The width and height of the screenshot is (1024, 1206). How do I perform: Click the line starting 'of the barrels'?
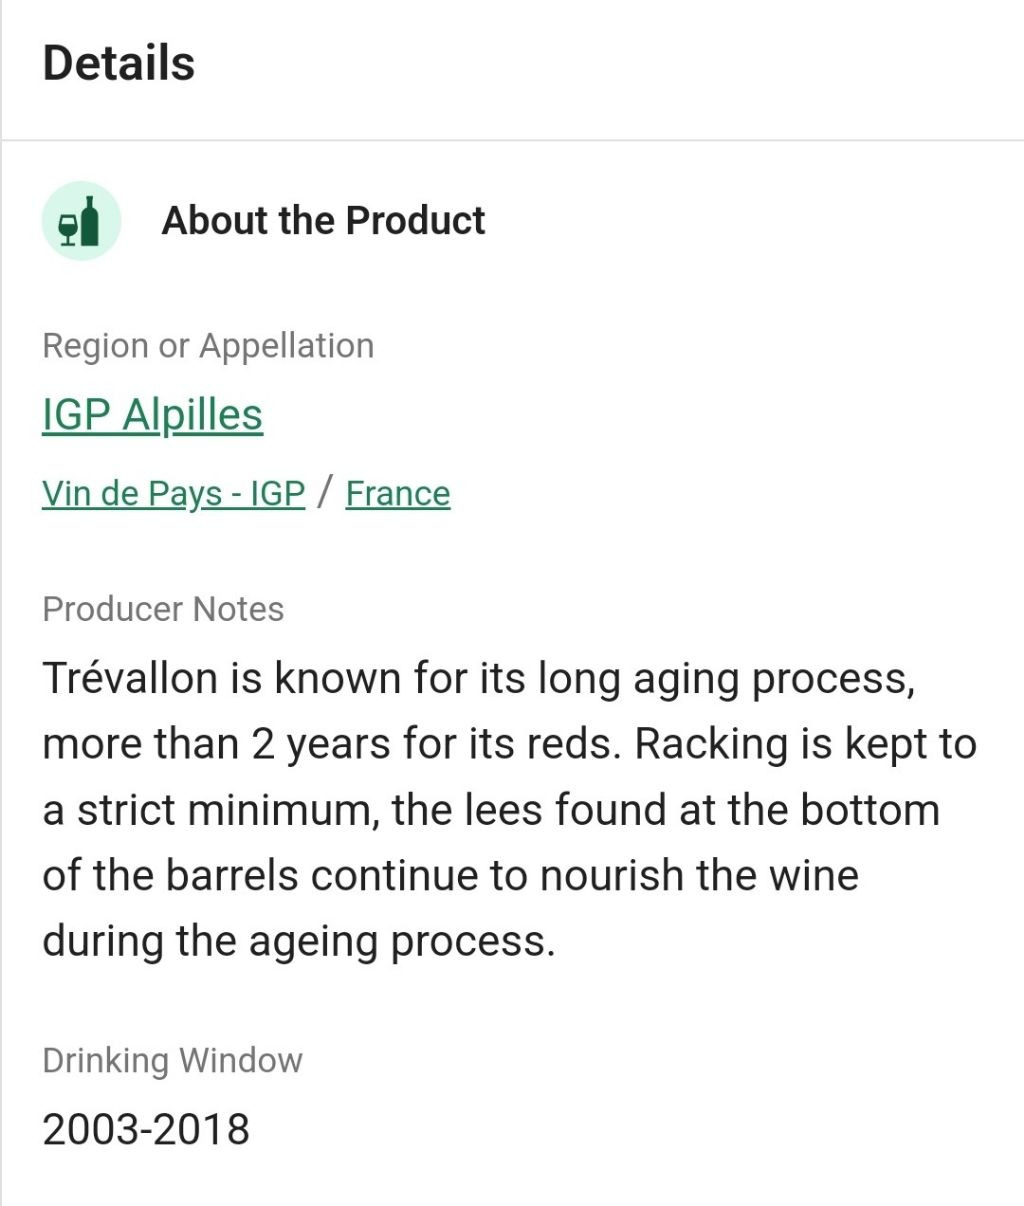tap(450, 876)
